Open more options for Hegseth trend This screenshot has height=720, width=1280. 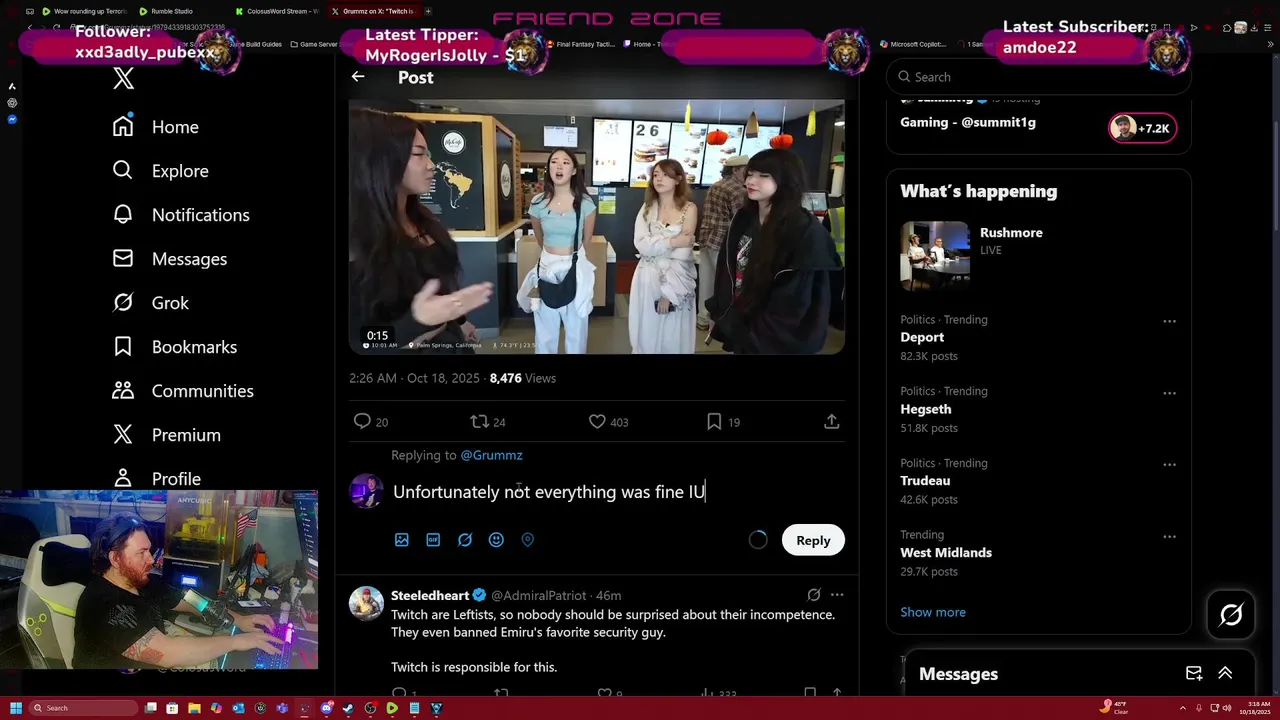(x=1169, y=393)
